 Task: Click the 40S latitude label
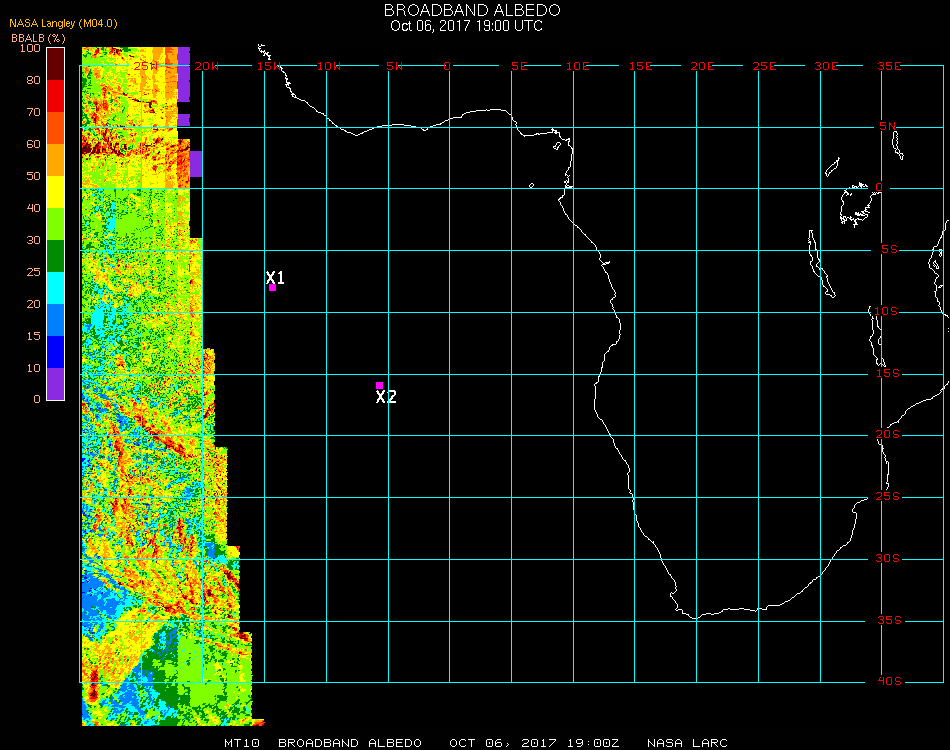(x=889, y=681)
